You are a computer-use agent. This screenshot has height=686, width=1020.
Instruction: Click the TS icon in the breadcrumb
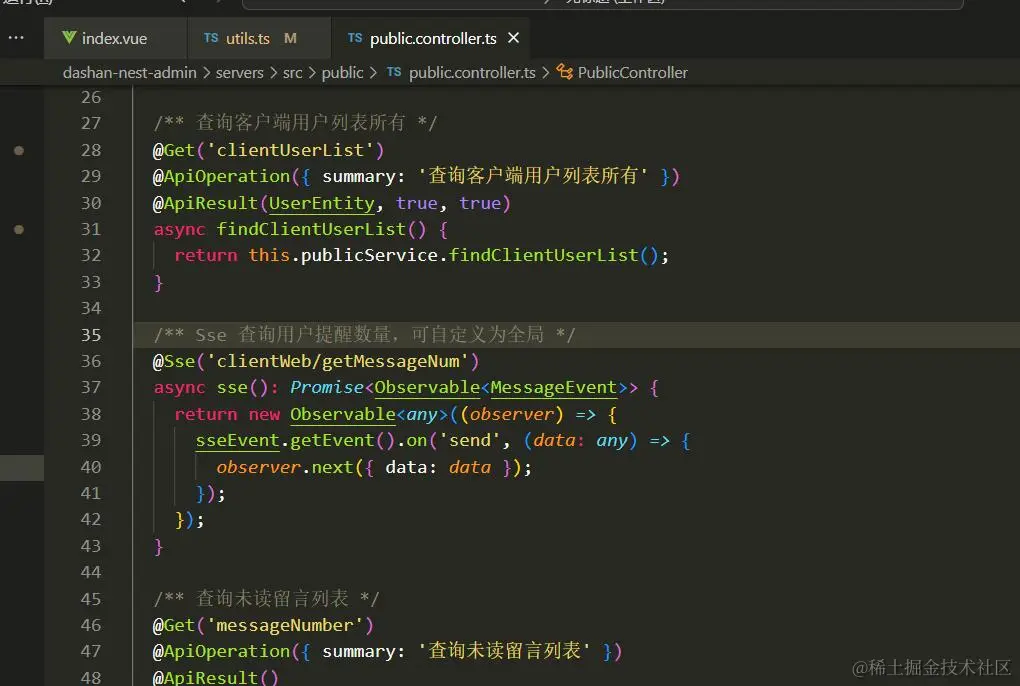click(394, 72)
